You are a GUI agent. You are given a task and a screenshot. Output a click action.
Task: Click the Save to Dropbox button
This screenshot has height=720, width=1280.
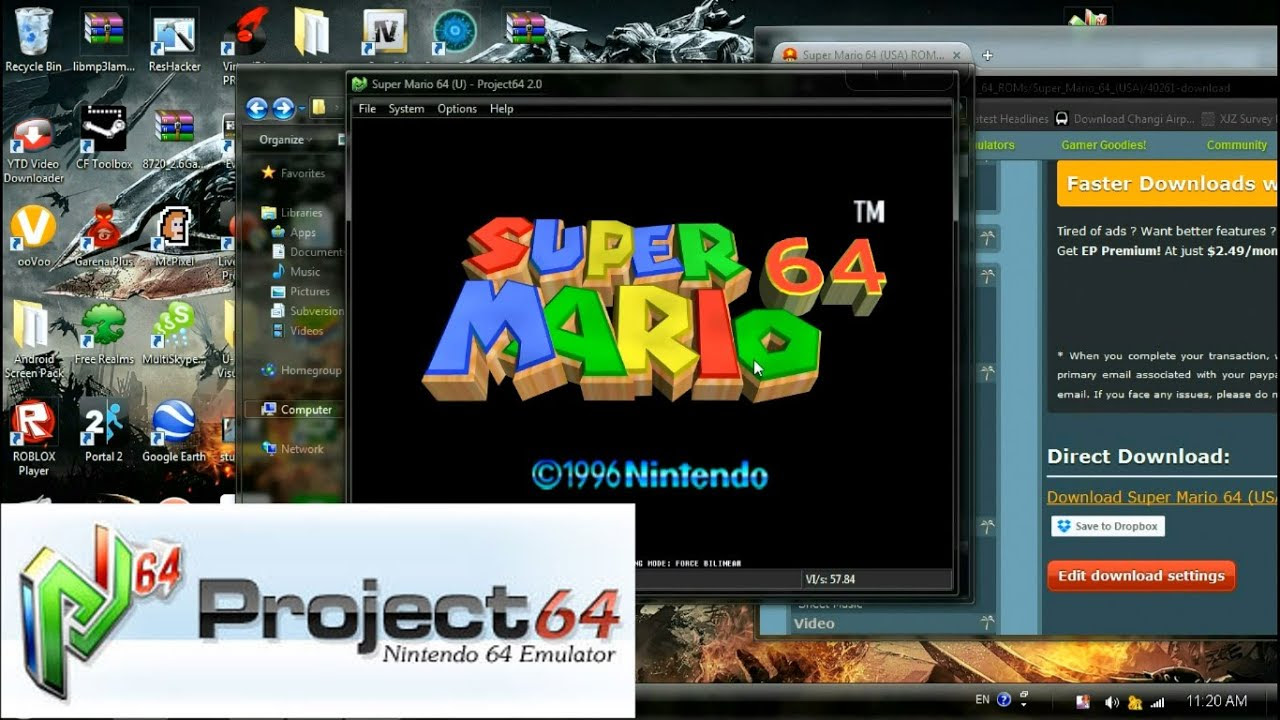click(1108, 526)
